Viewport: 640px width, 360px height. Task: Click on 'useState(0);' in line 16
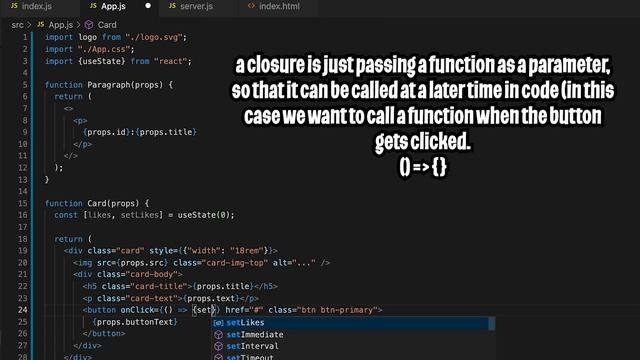(x=206, y=215)
